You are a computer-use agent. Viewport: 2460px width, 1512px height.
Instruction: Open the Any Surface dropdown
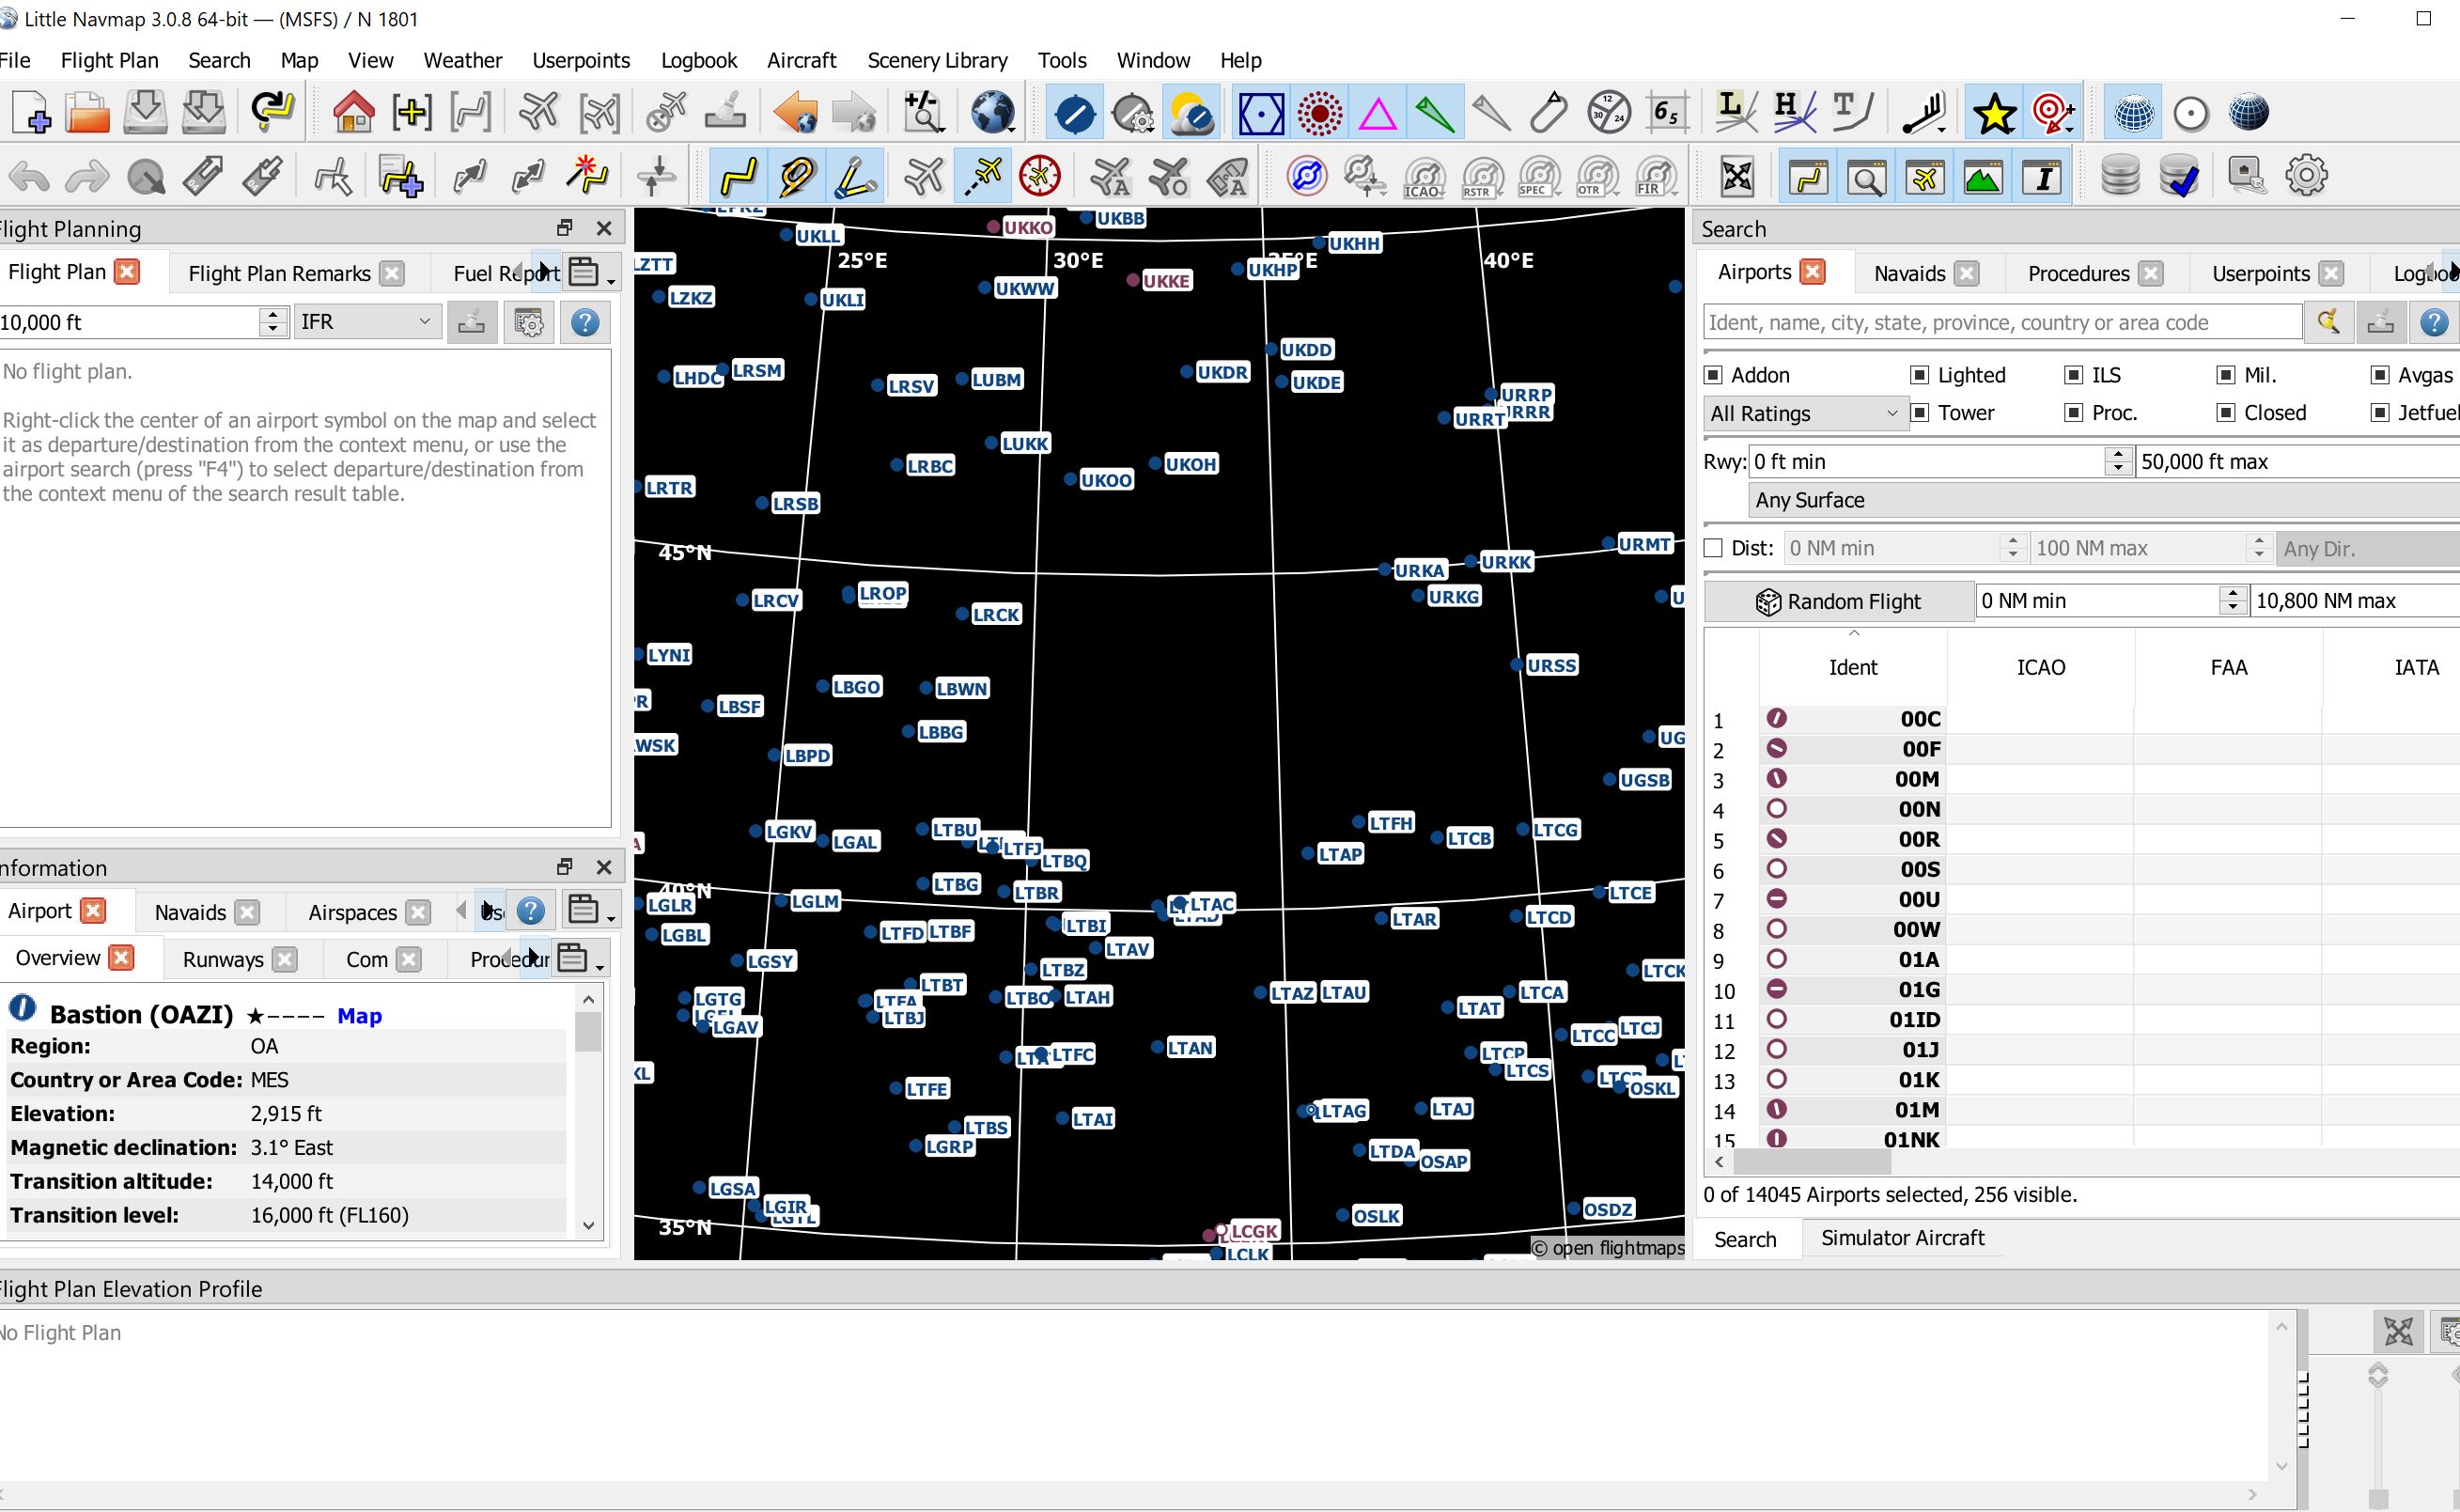coord(2103,500)
